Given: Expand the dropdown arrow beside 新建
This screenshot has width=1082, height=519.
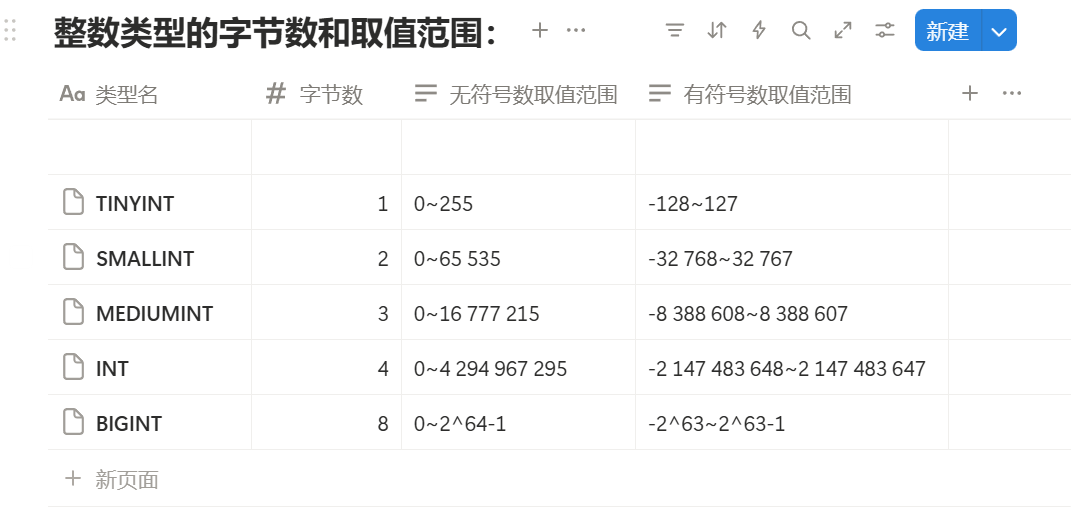Looking at the screenshot, I should [999, 30].
